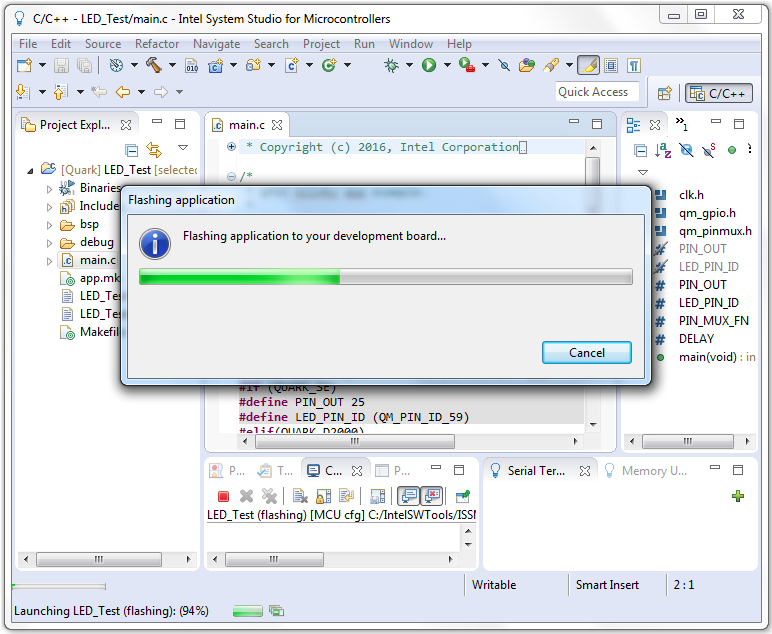The height and width of the screenshot is (634, 772).
Task: Select the C/C++ perspective button
Action: tap(719, 93)
